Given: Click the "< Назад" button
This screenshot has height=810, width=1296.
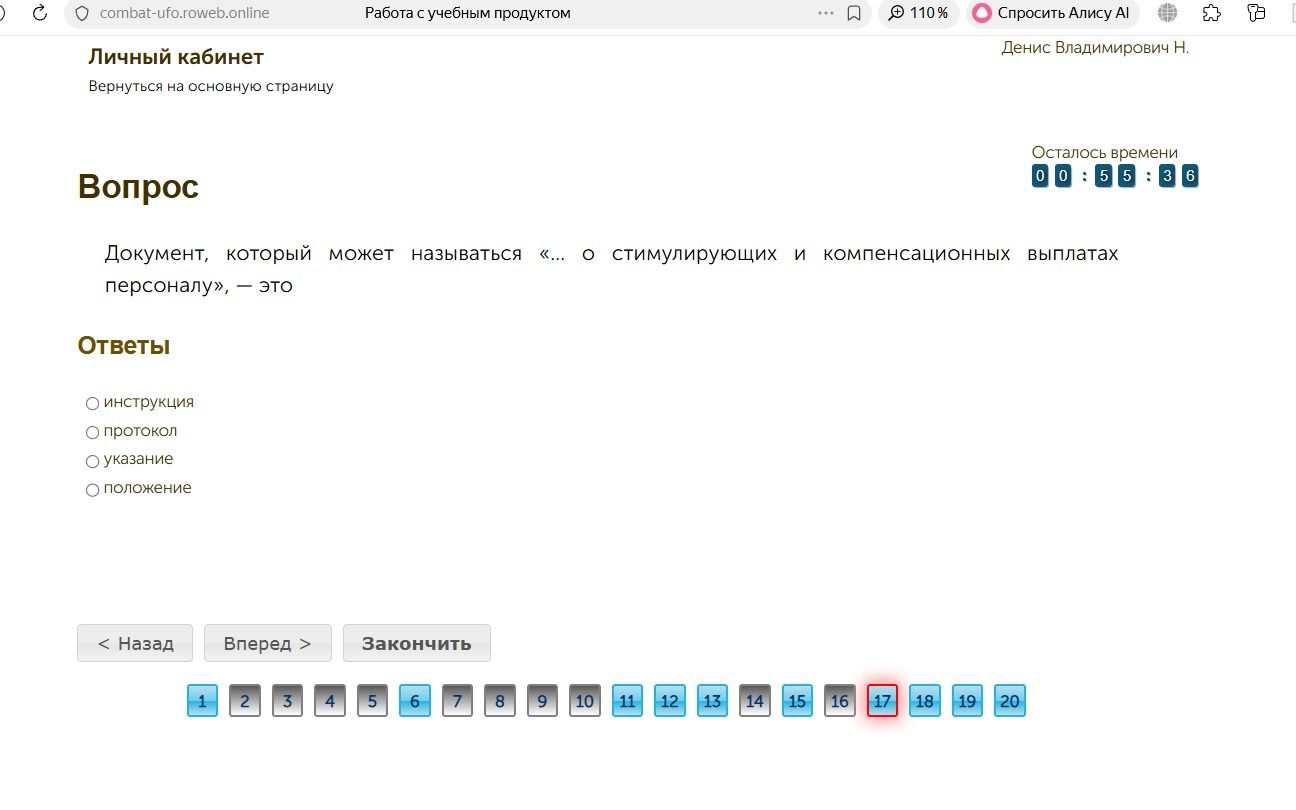Looking at the screenshot, I should [135, 643].
